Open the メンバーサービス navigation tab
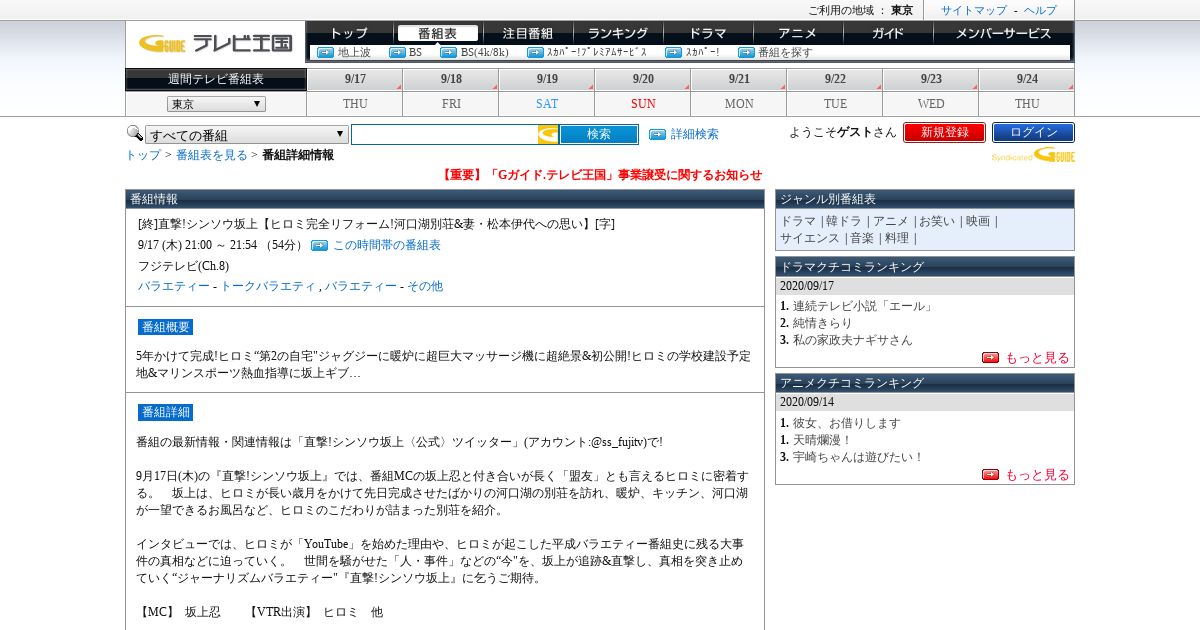 point(1003,33)
